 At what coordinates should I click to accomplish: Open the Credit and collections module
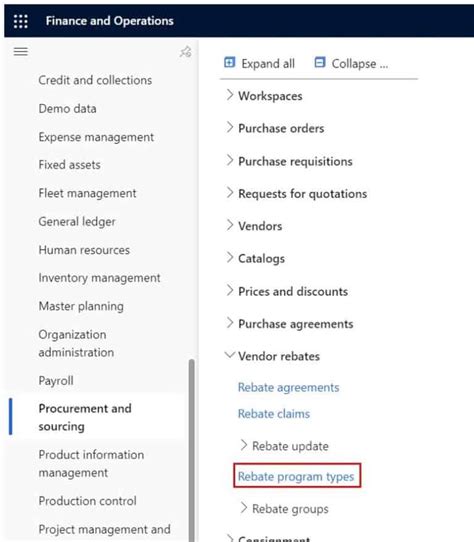click(95, 80)
